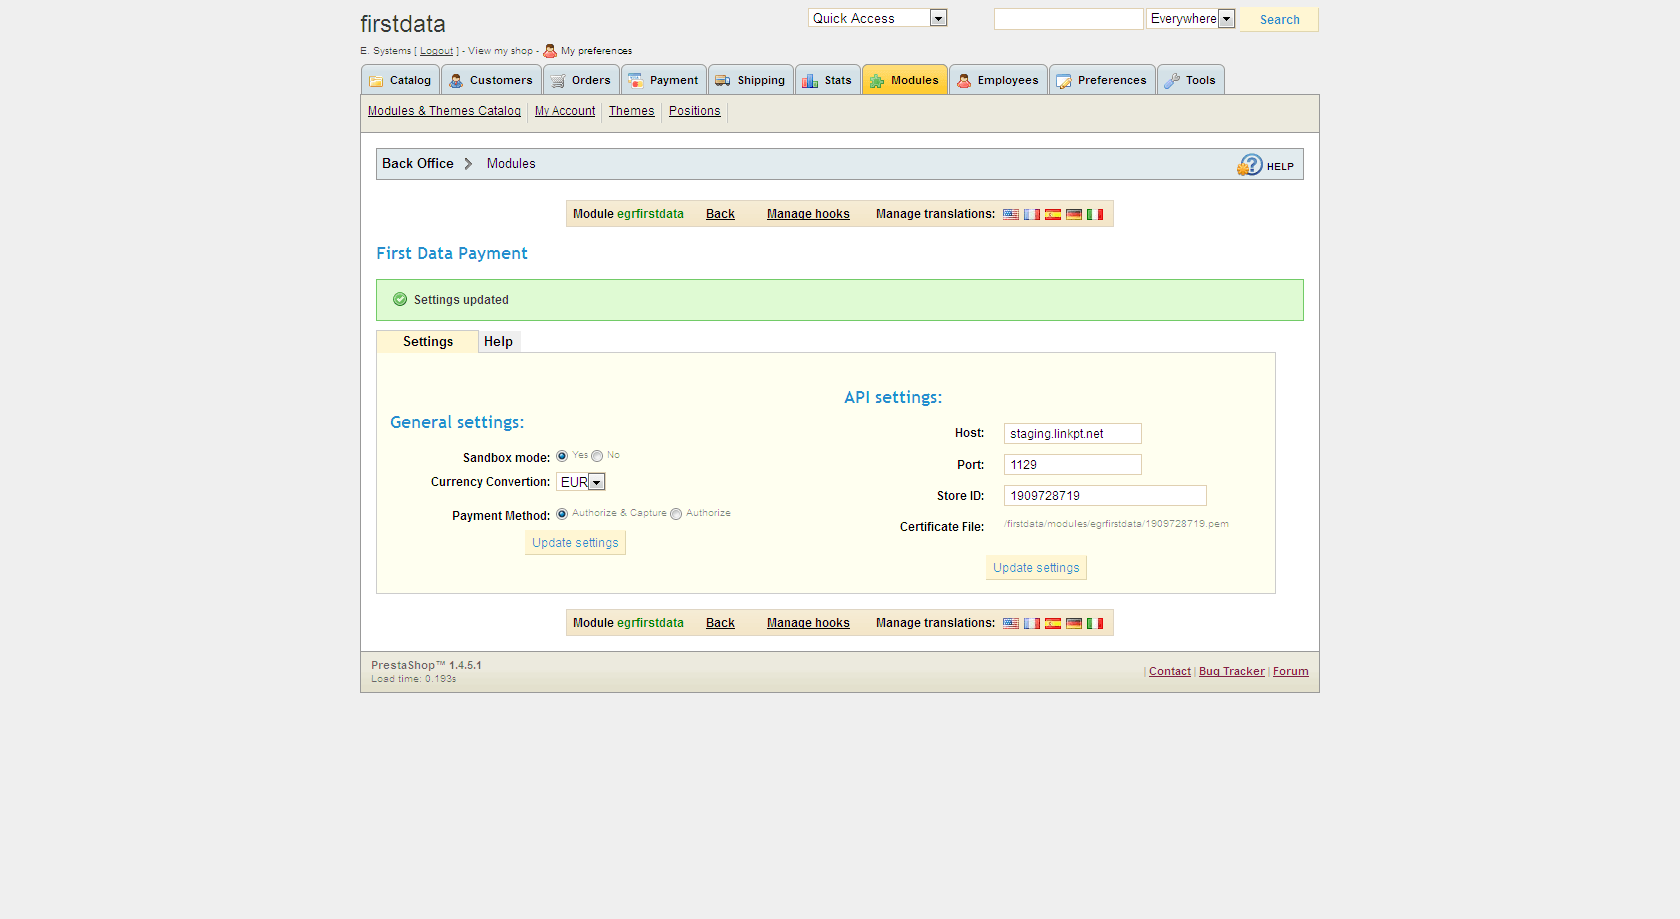1680x919 pixels.
Task: Click Back link in top module bar
Action: (720, 214)
